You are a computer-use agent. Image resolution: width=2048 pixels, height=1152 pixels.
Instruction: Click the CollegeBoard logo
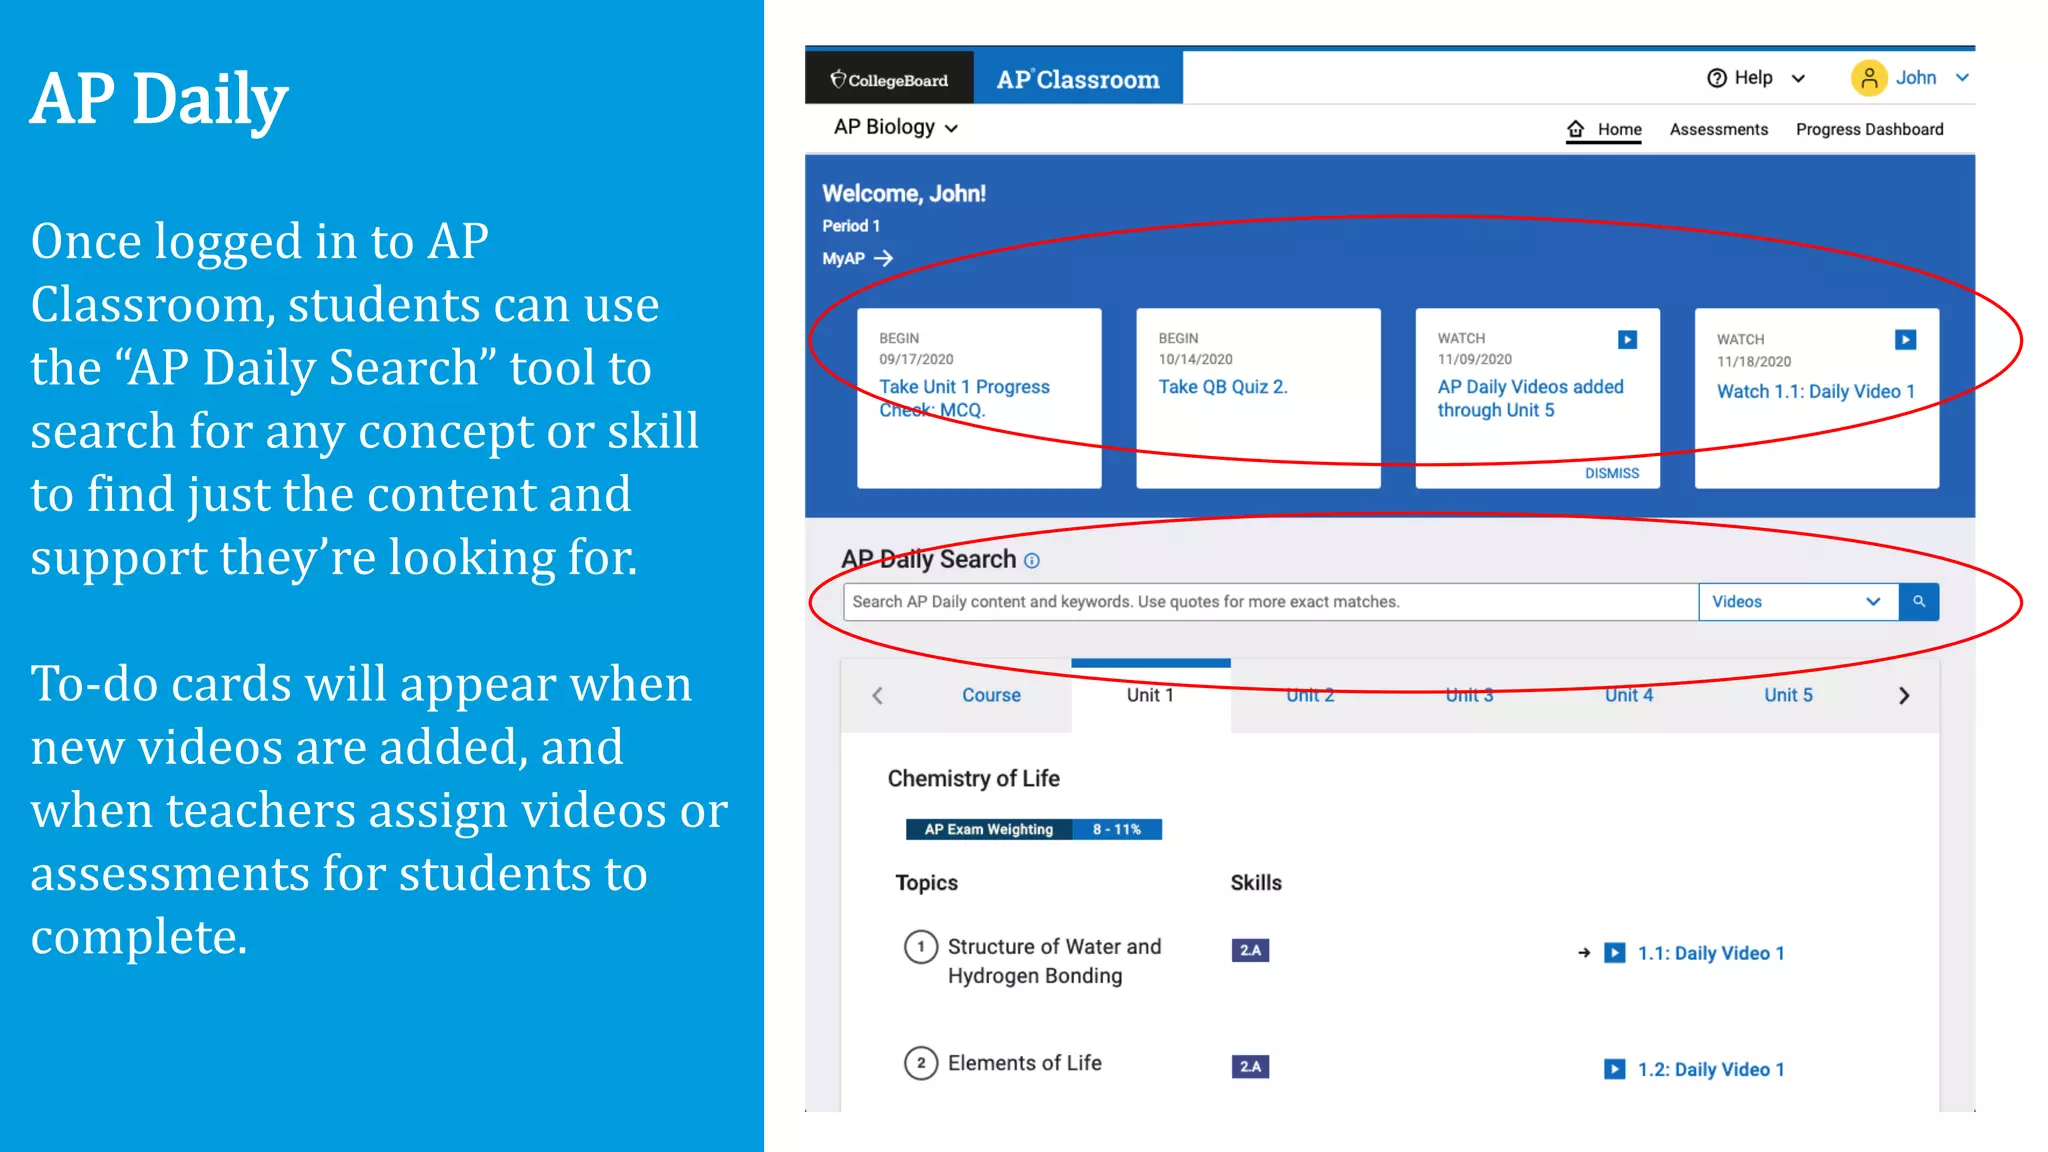[889, 79]
